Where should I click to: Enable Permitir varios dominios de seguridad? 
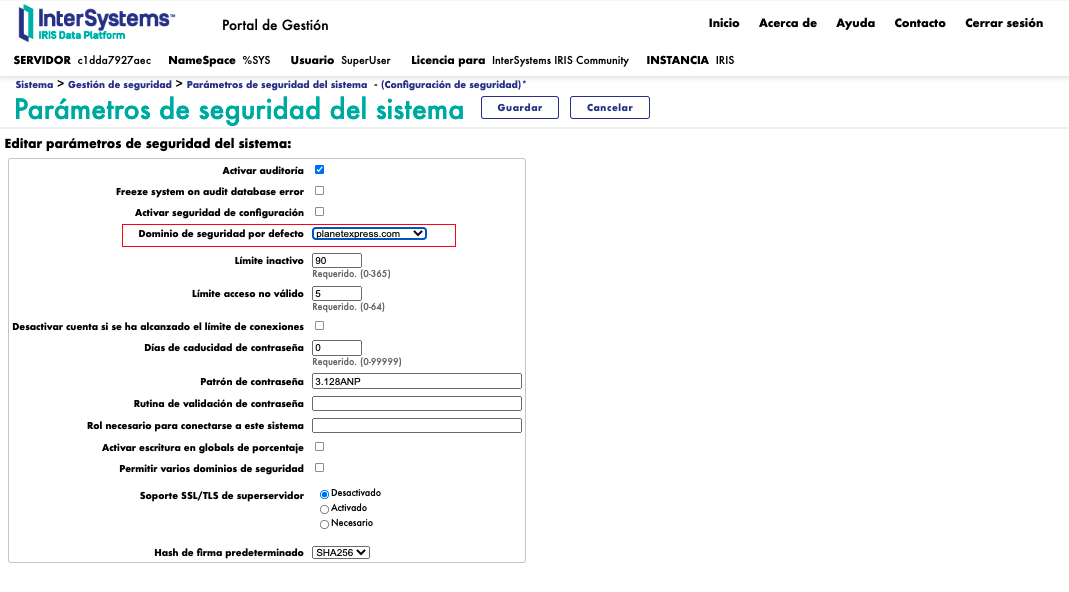319,468
